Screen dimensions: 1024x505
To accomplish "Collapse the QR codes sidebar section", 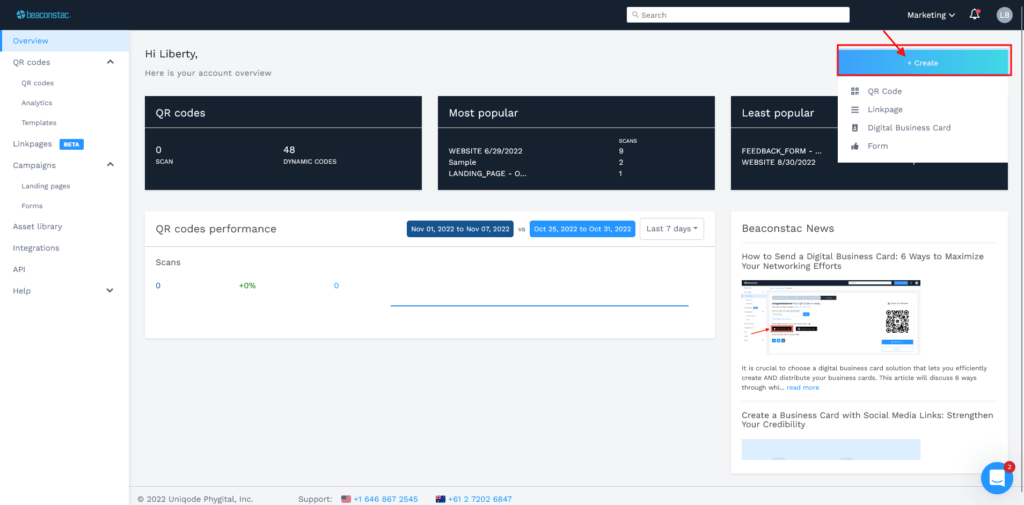I will coord(110,62).
